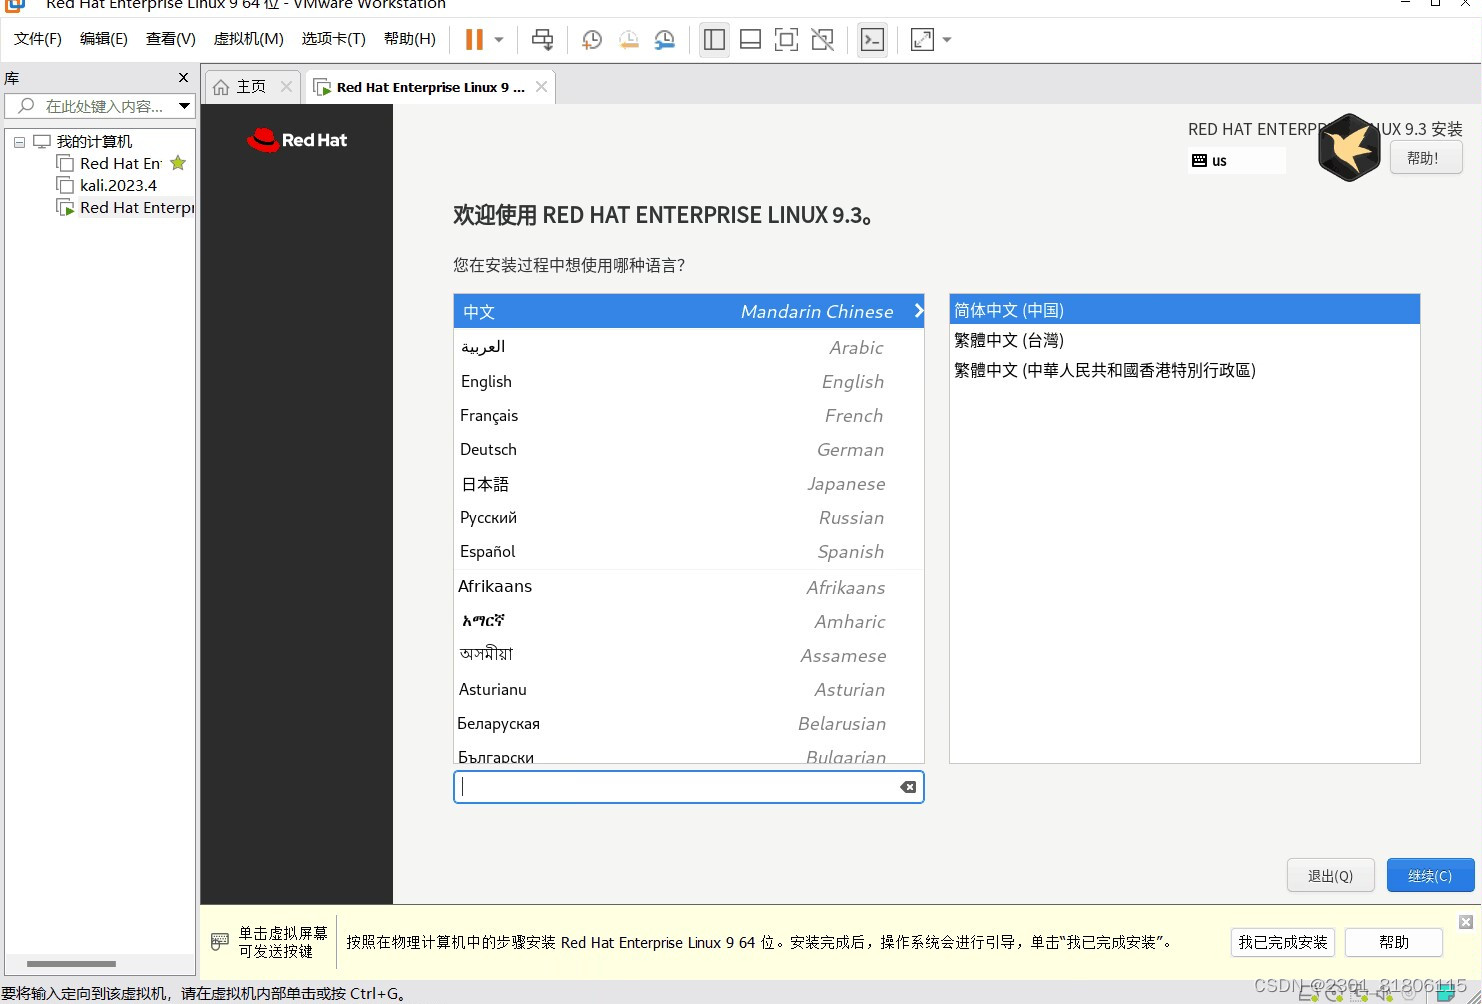Image resolution: width=1482 pixels, height=1004 pixels.
Task: Toggle Unity mode icon
Action: (x=822, y=40)
